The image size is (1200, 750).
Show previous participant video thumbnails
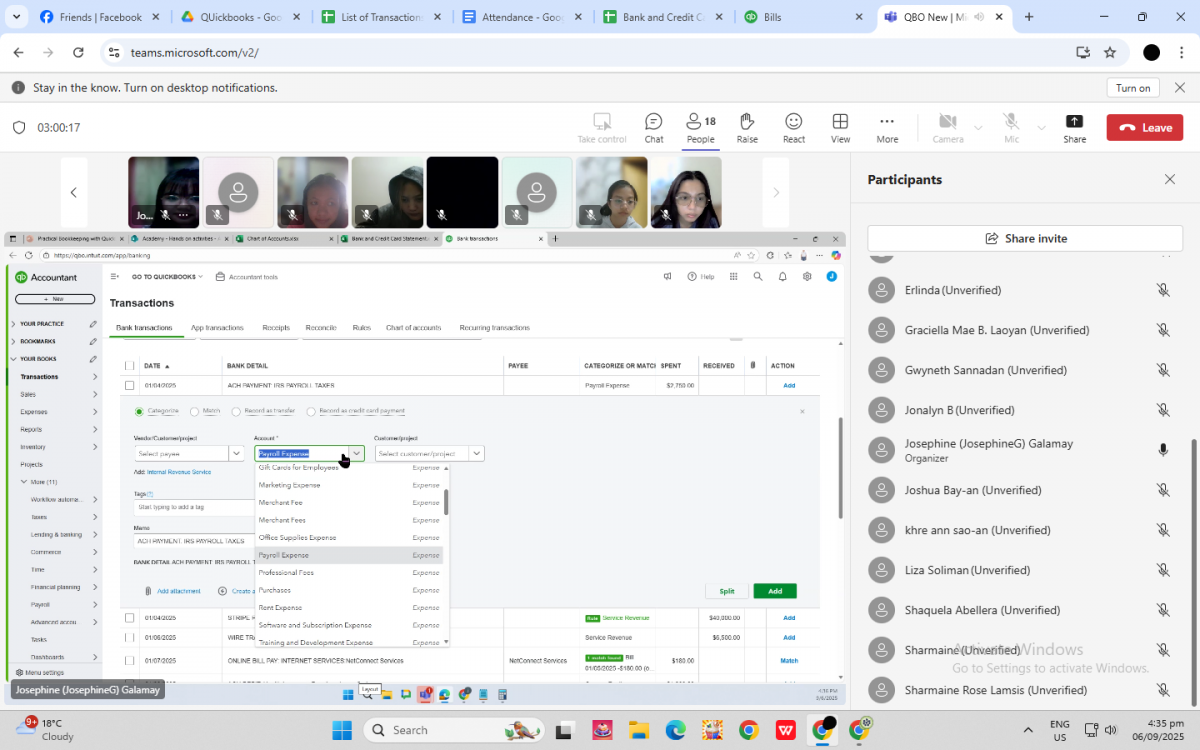(73, 192)
